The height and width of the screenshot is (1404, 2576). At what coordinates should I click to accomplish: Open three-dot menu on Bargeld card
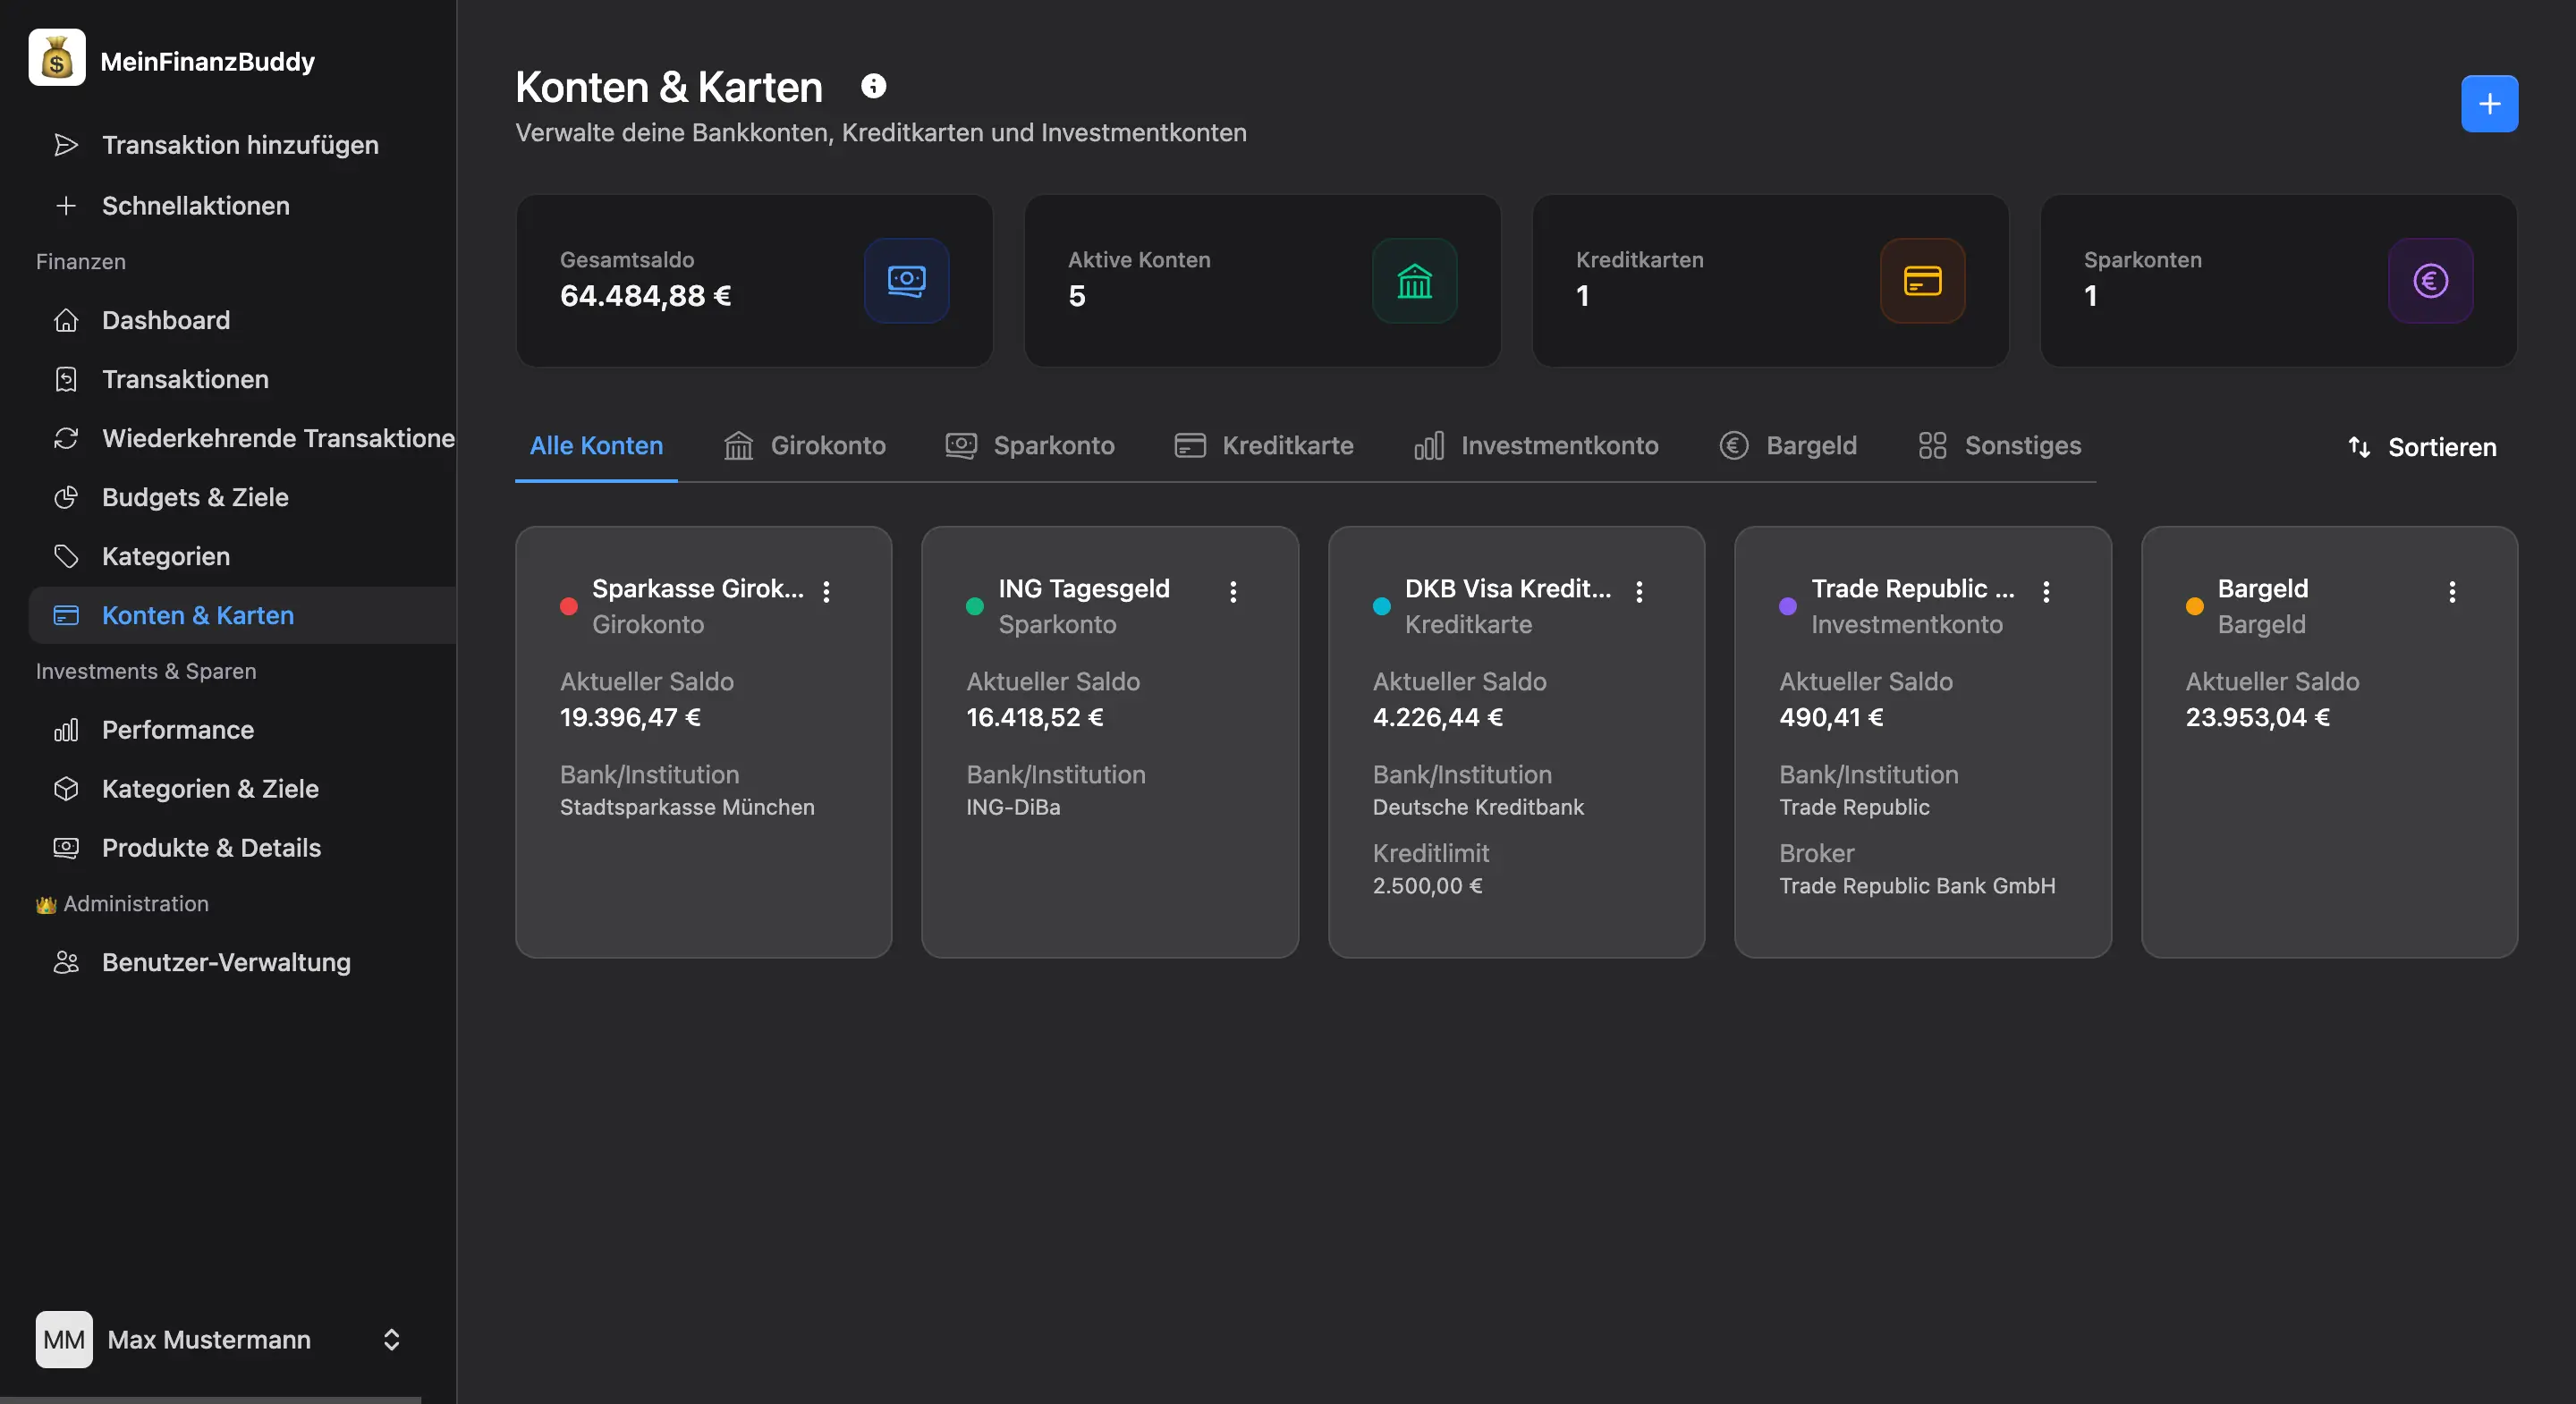(2451, 592)
